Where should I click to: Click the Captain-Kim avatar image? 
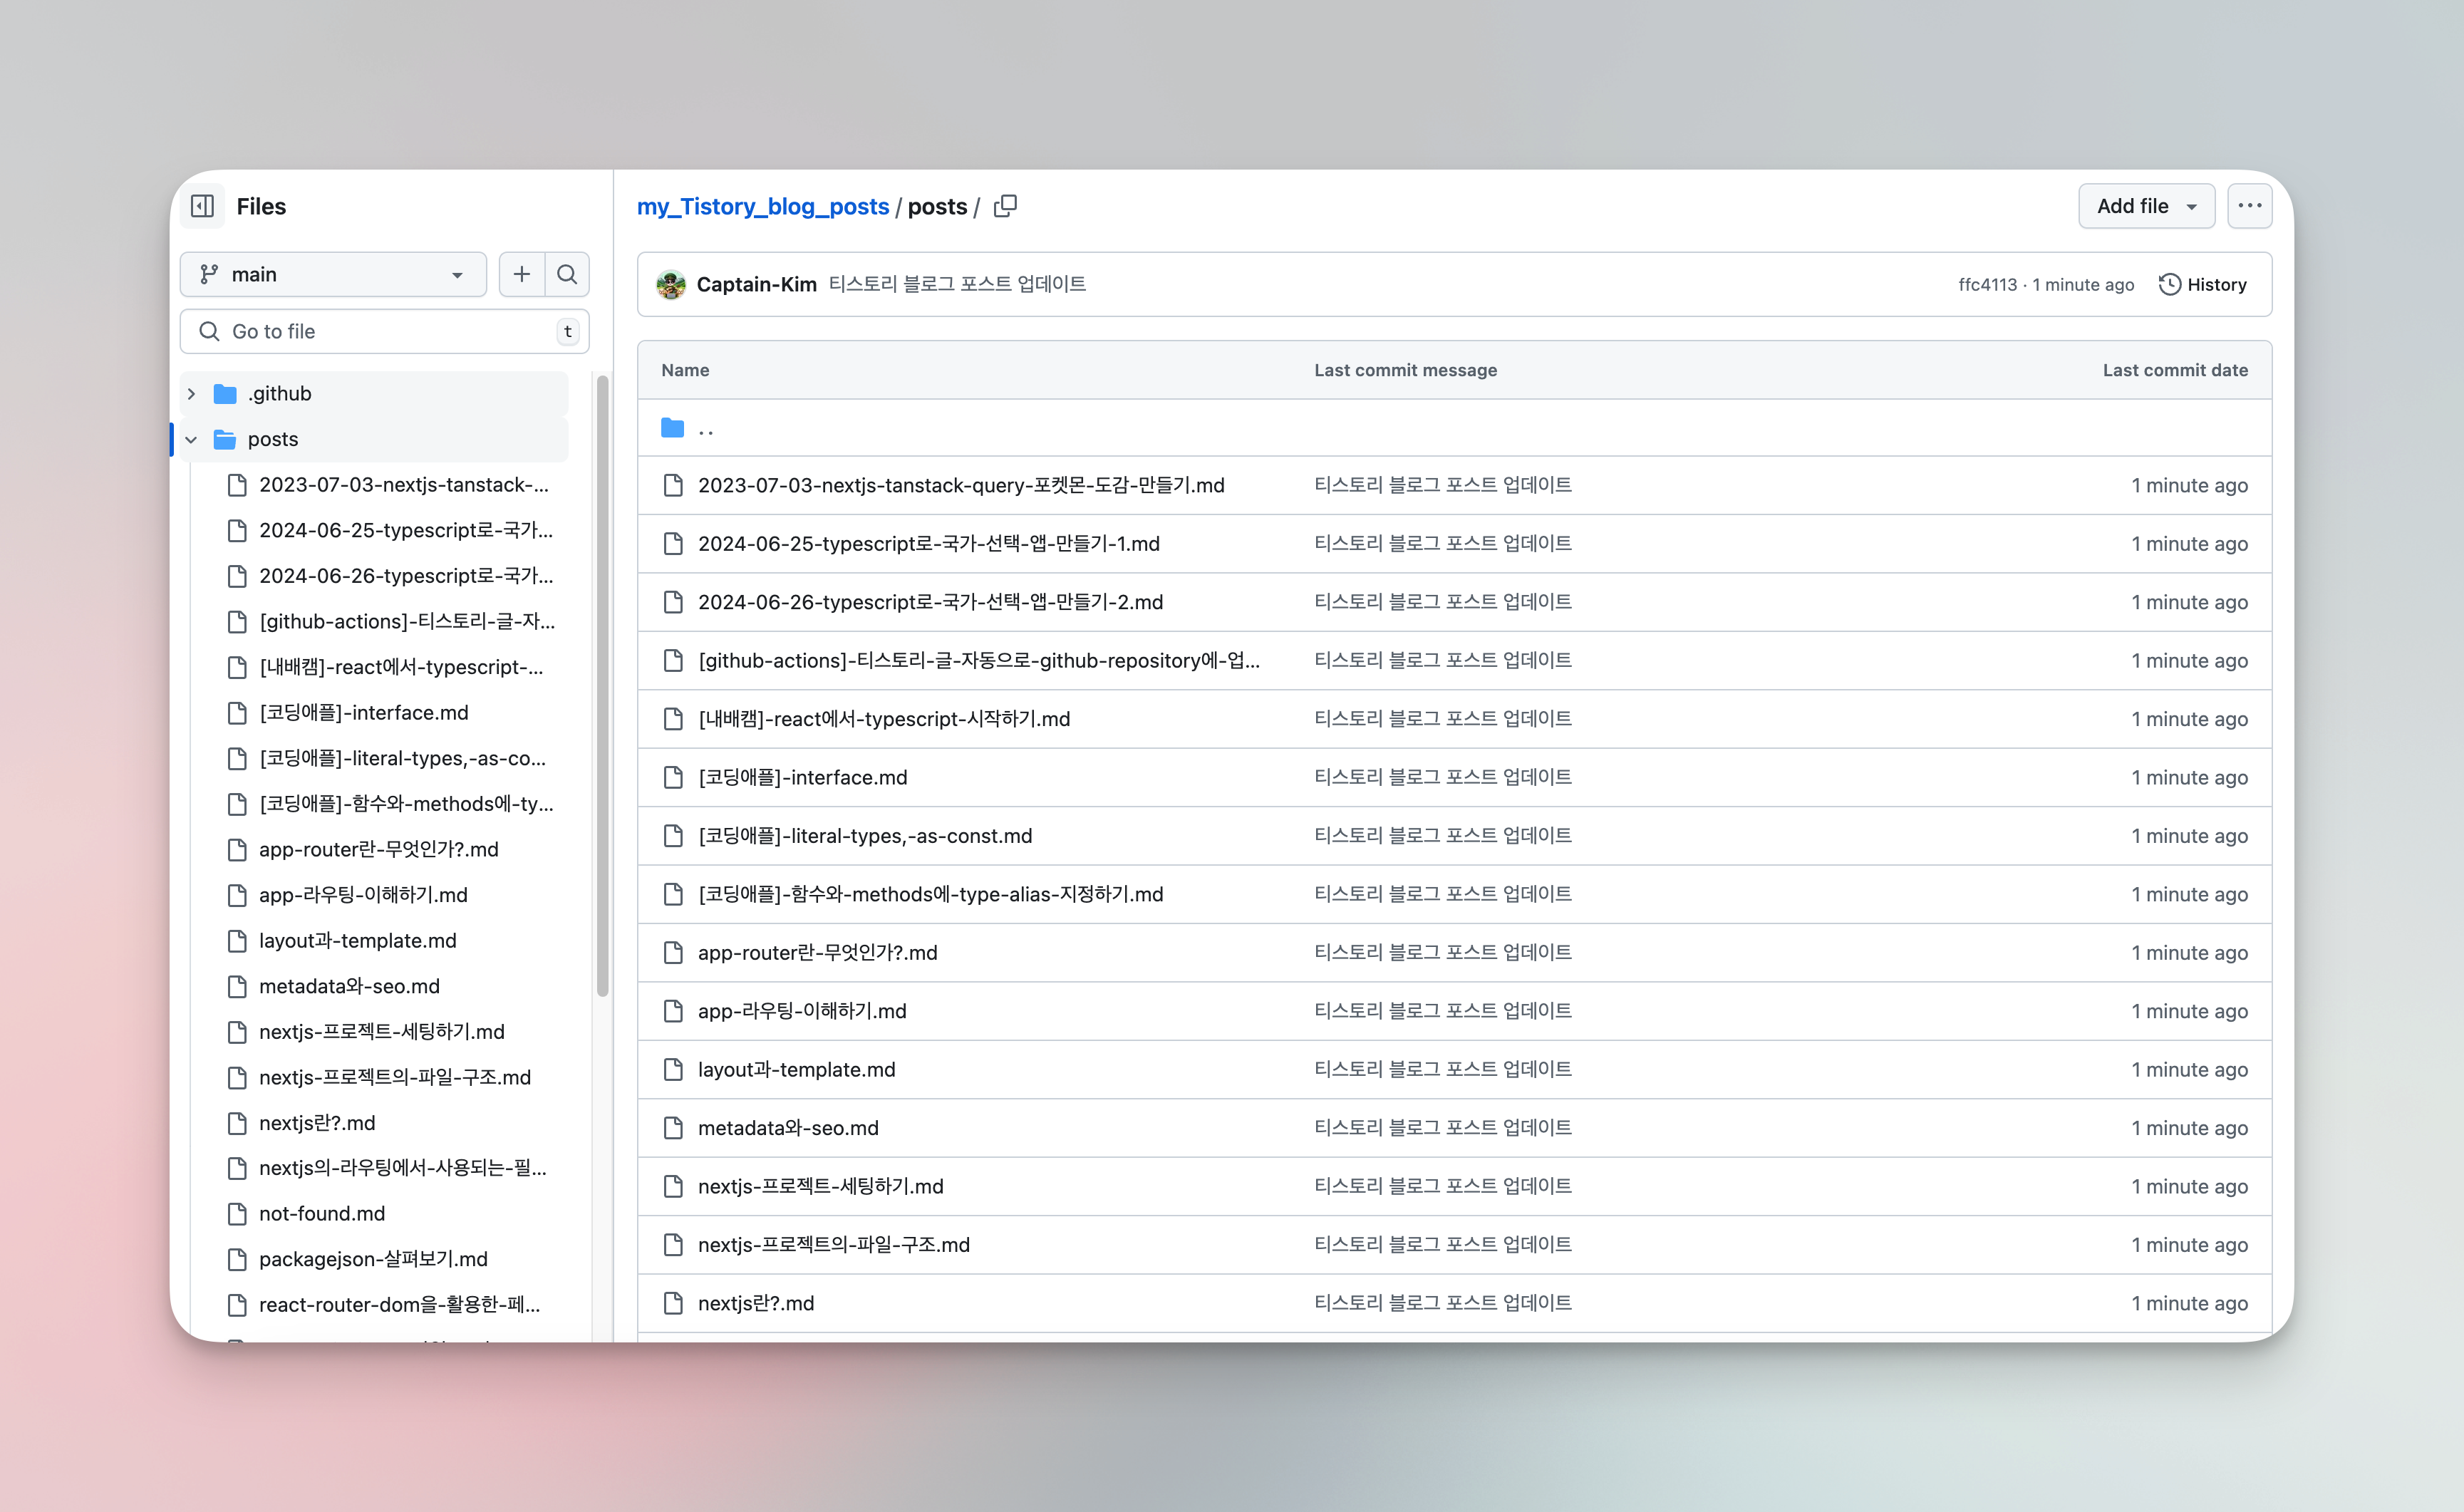pyautogui.click(x=670, y=285)
